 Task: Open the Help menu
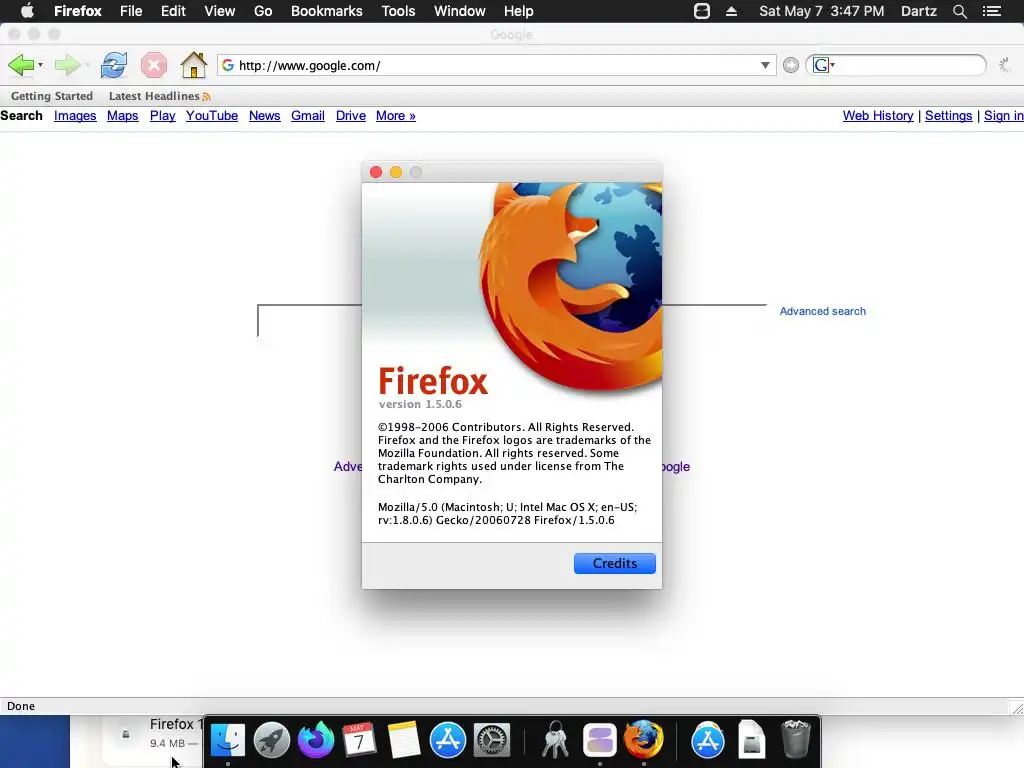(519, 11)
